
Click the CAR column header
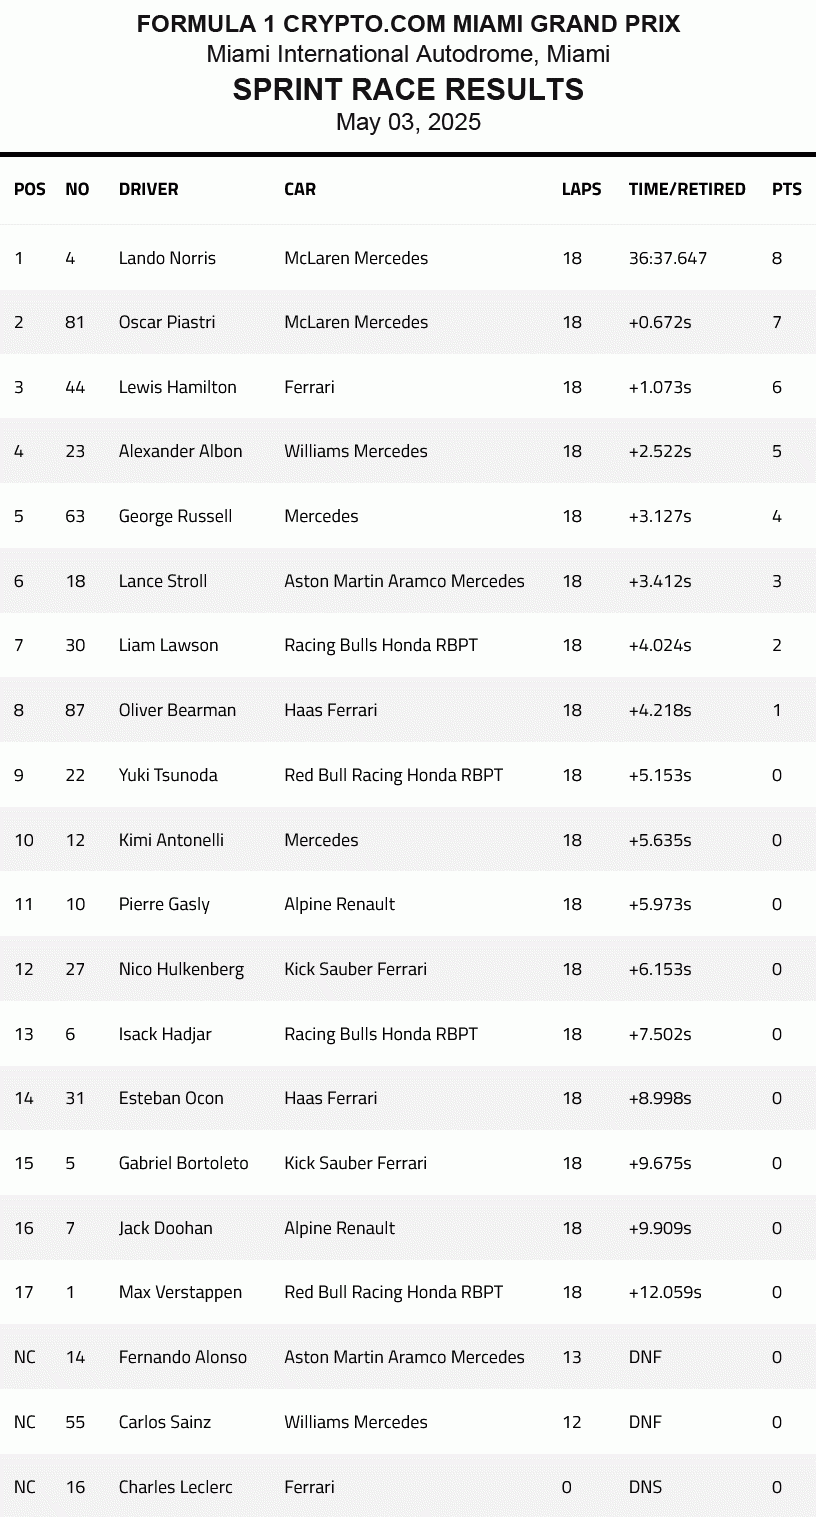[299, 189]
